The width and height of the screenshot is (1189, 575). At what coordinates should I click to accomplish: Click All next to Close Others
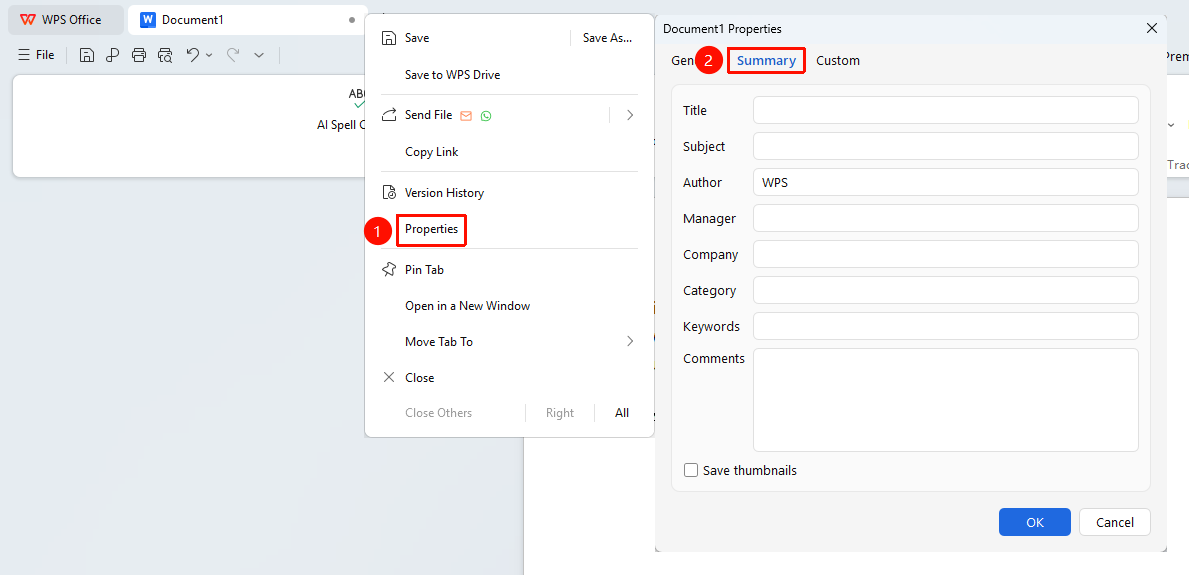622,413
